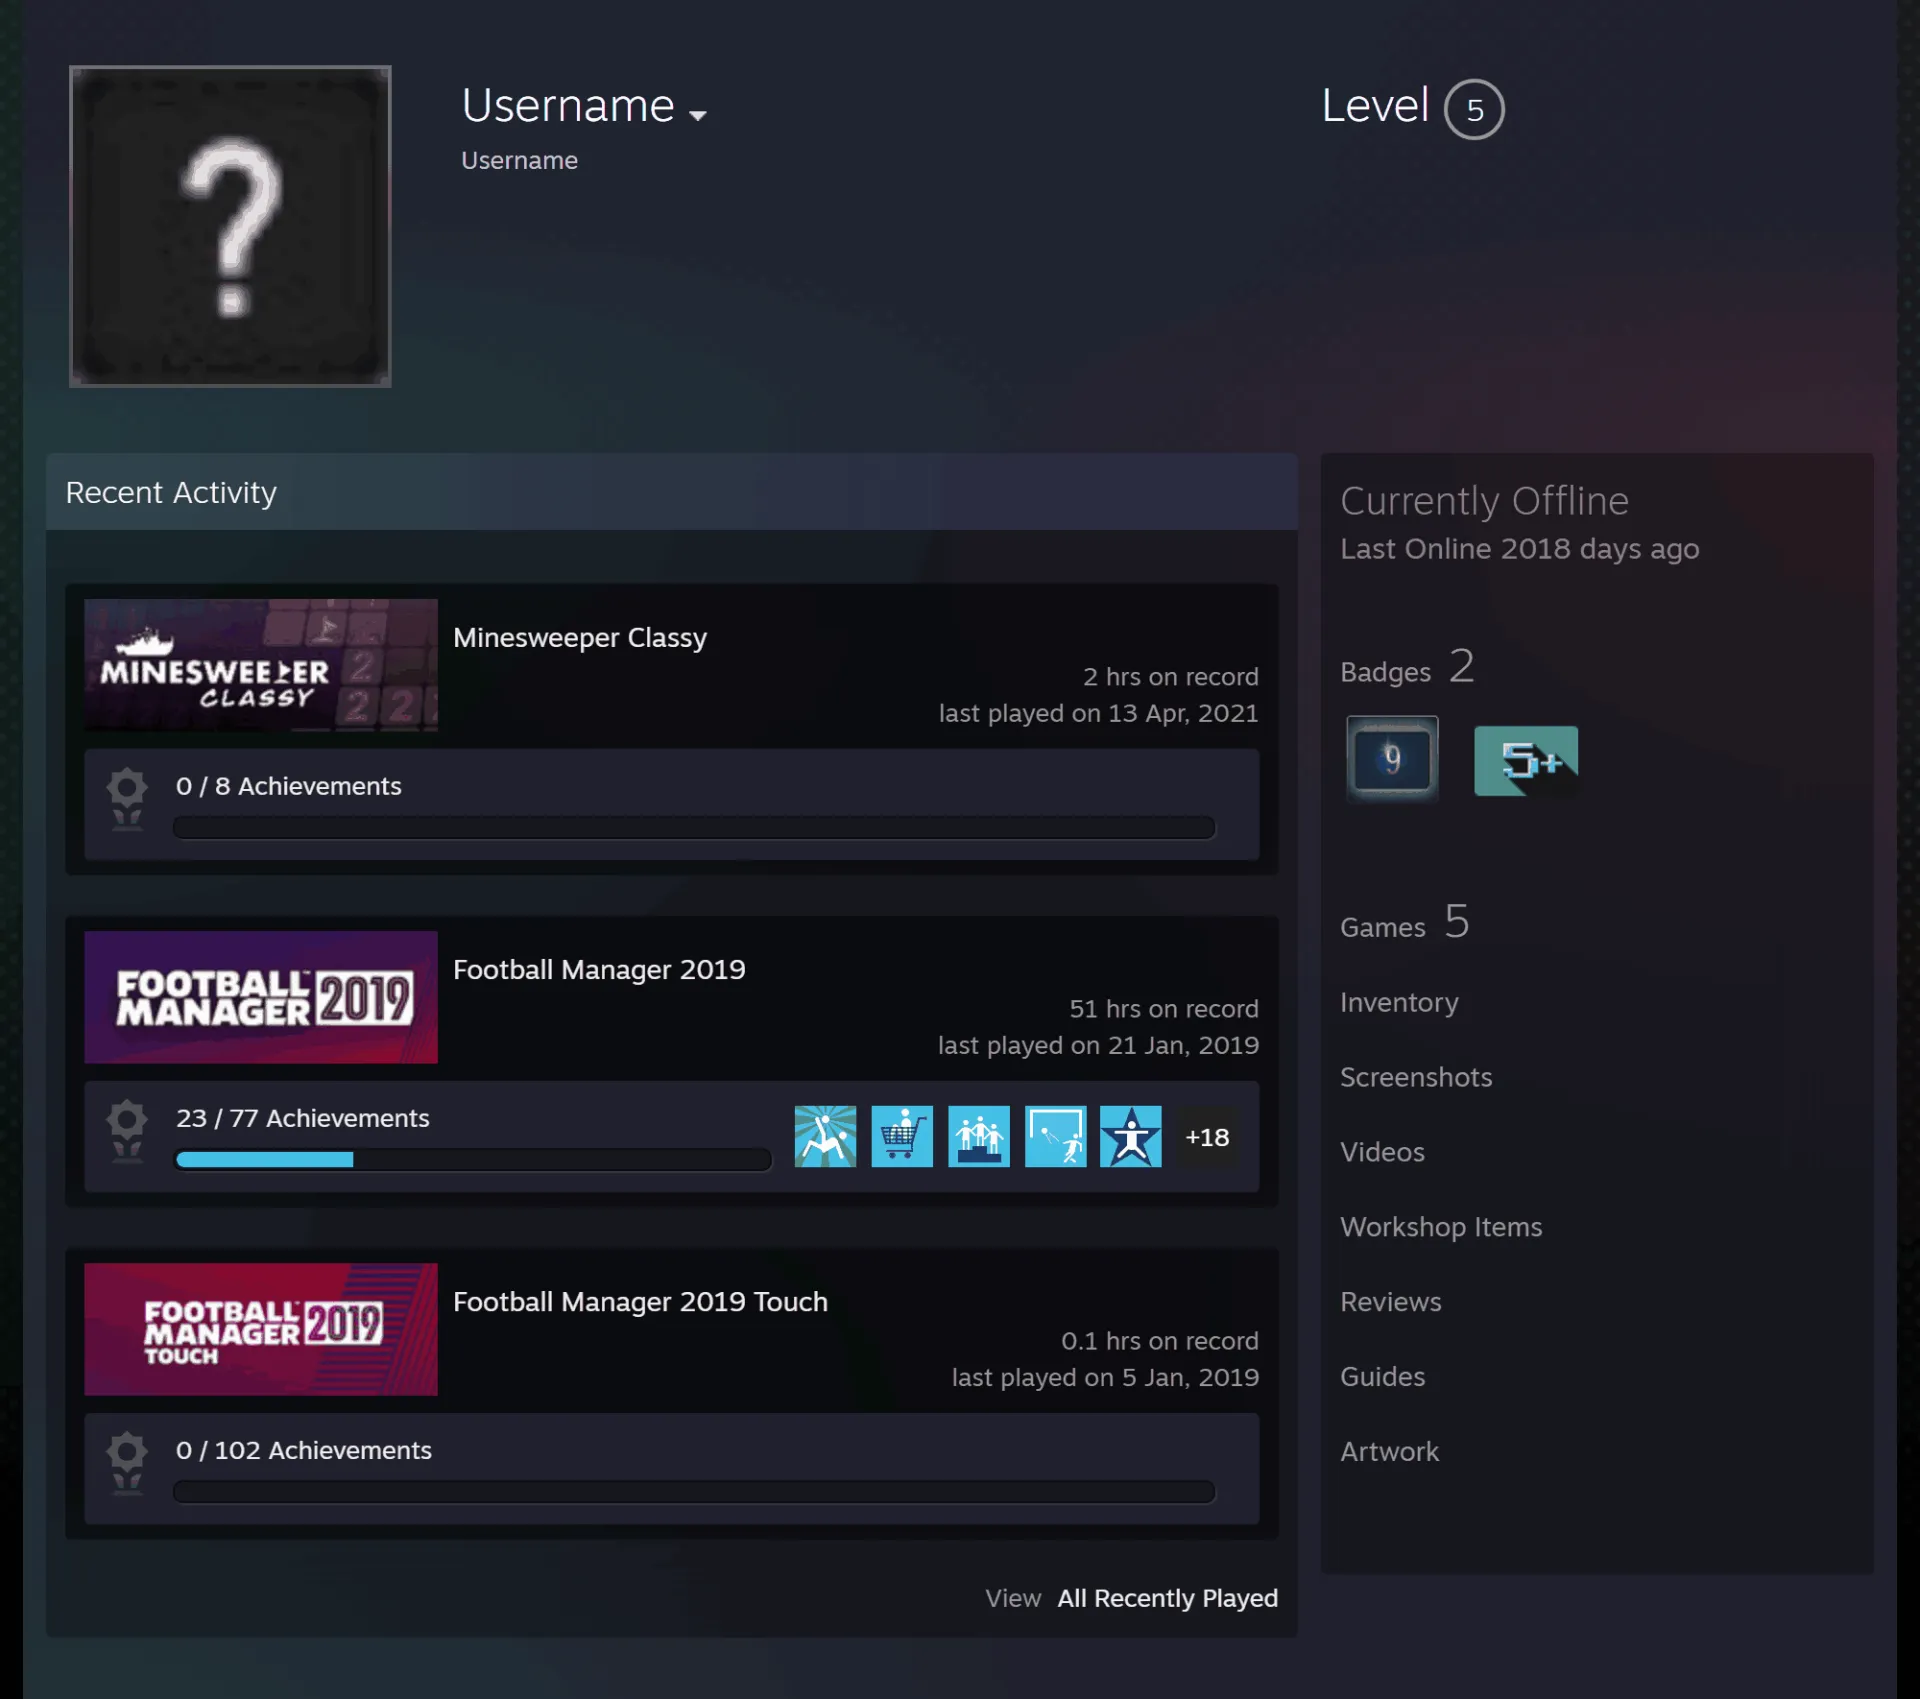1920x1699 pixels.
Task: Open the Videos page
Action: (x=1382, y=1152)
